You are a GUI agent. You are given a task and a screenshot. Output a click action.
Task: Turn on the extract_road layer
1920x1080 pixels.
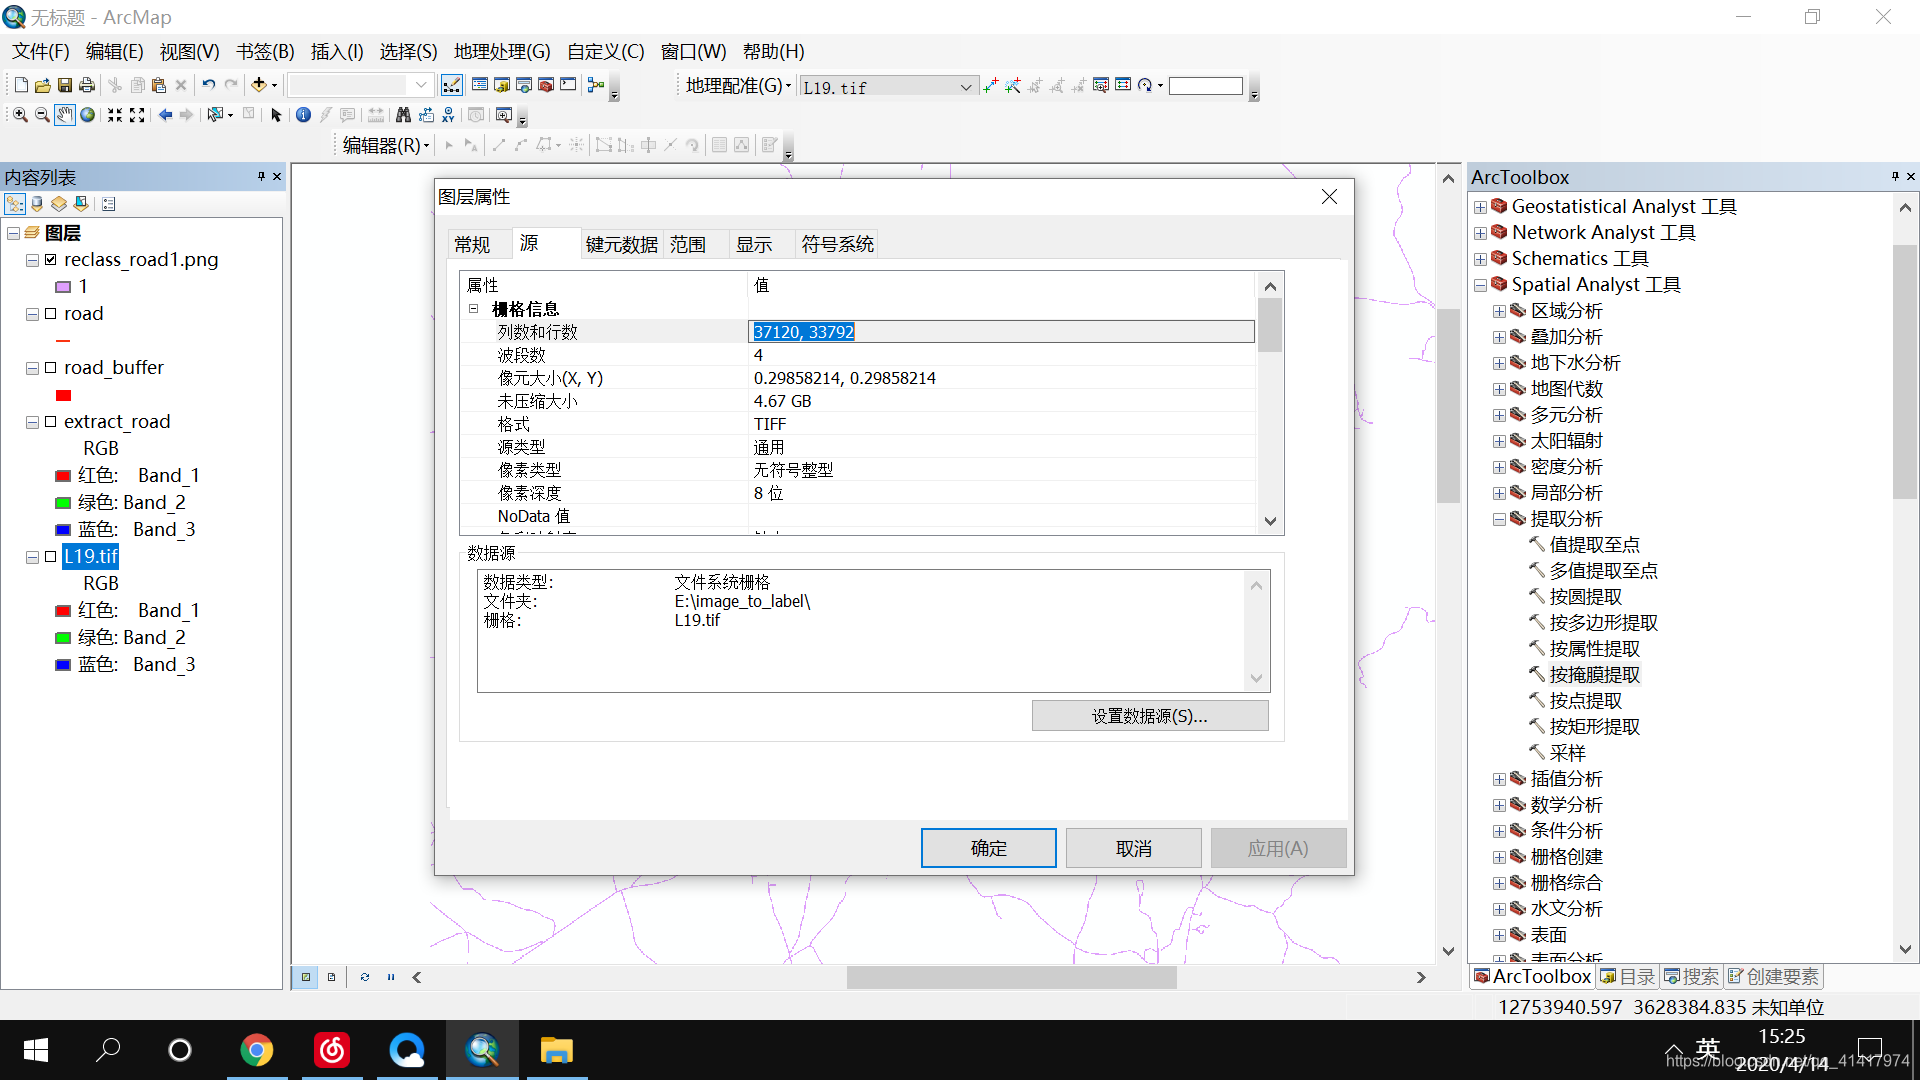click(51, 422)
